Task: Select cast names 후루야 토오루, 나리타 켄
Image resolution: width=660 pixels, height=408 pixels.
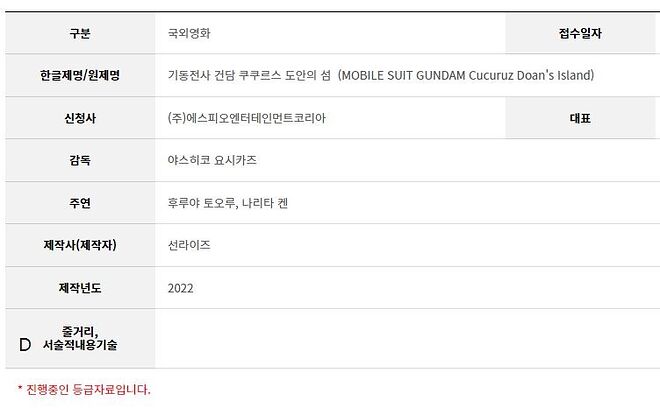Action: point(228,203)
